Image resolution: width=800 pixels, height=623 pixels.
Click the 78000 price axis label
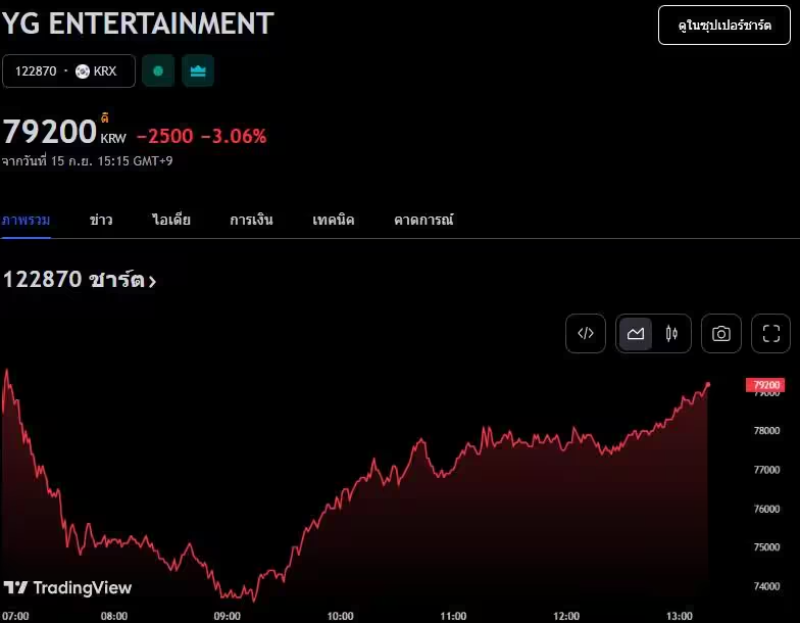point(767,431)
